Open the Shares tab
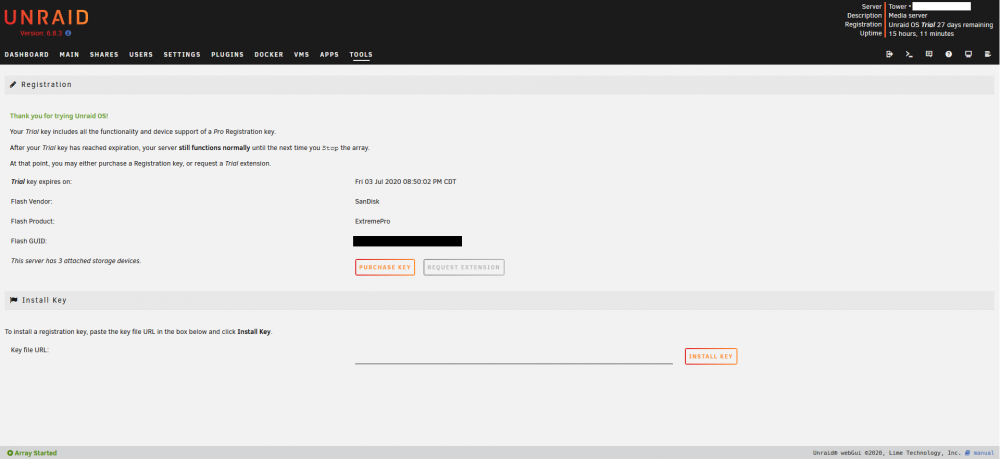The height and width of the screenshot is (459, 1000). (x=104, y=55)
